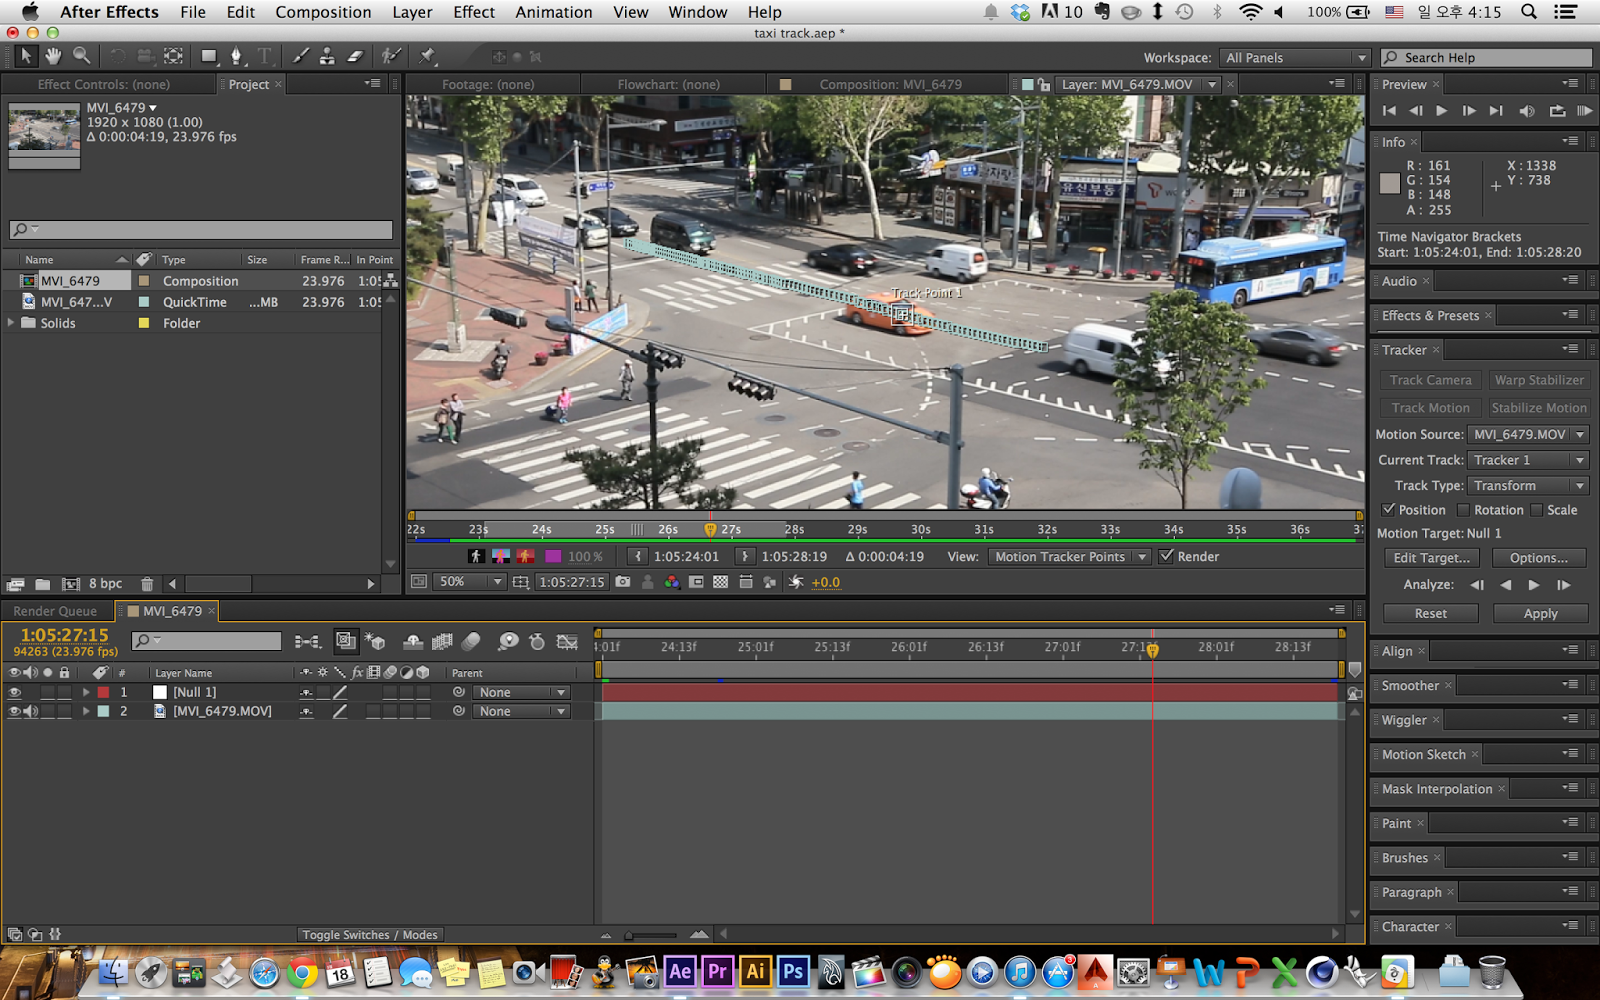1600x1000 pixels.
Task: Expand the Solids folder in Project
Action: click(x=11, y=323)
